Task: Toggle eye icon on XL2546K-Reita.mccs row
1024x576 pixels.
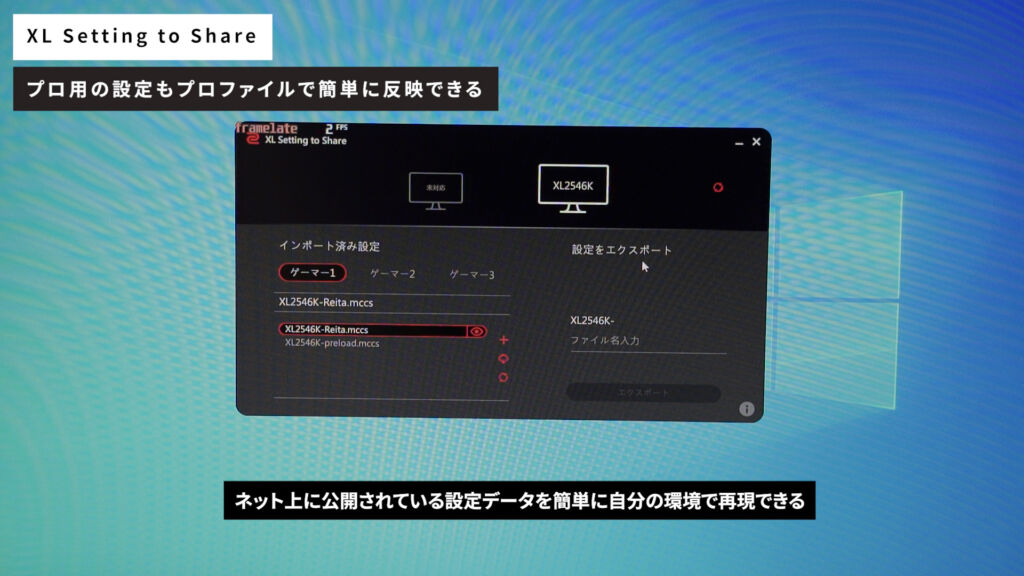Action: [x=477, y=332]
